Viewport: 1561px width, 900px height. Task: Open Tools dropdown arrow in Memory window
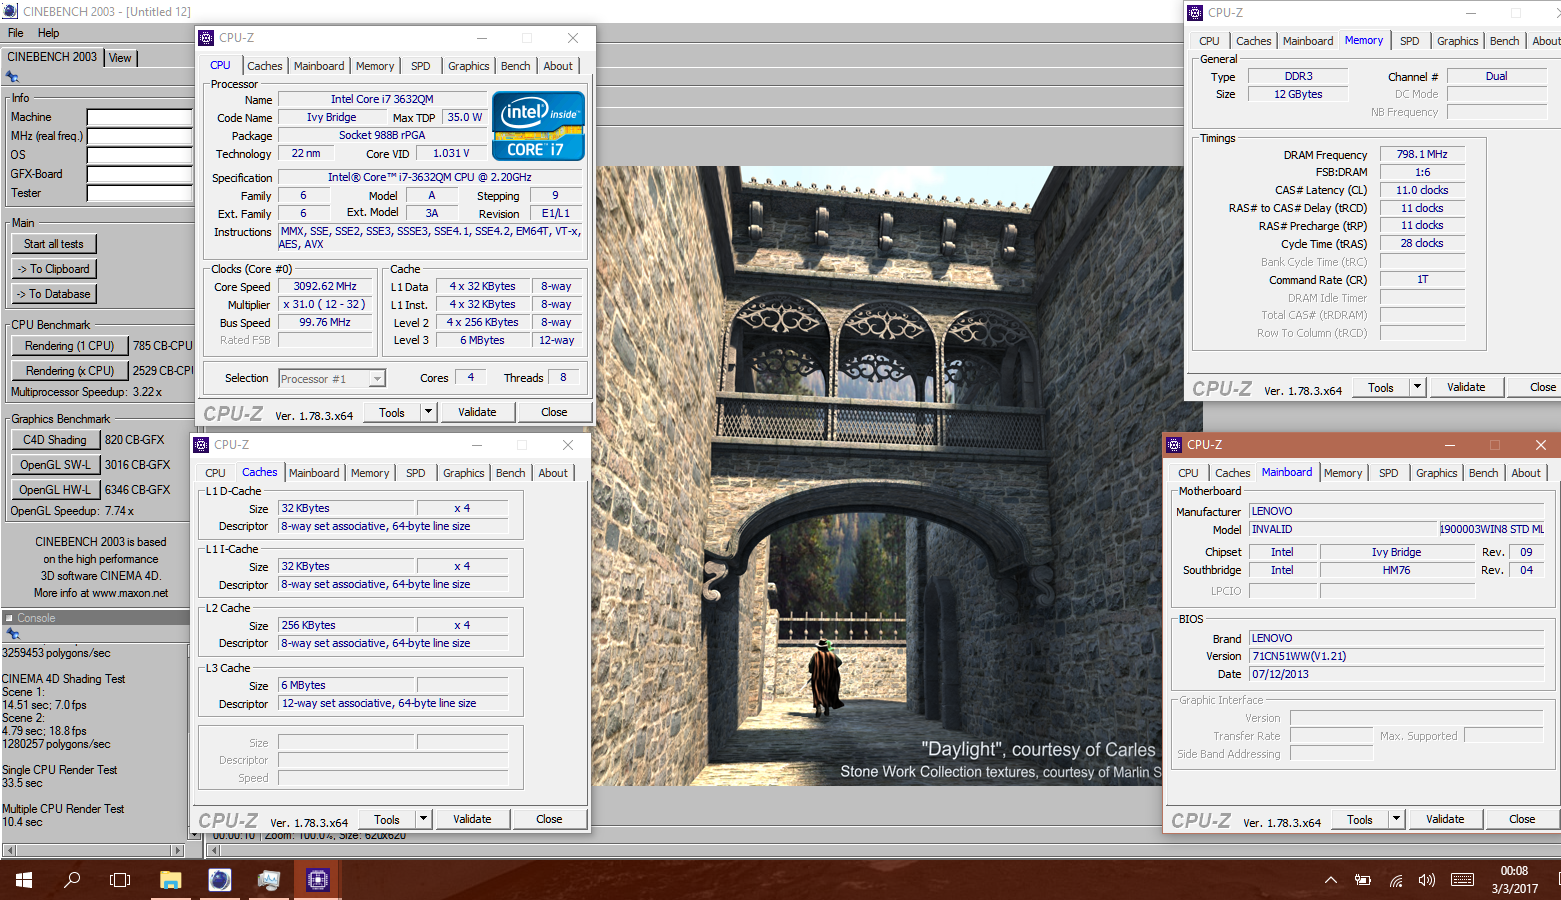[1417, 387]
